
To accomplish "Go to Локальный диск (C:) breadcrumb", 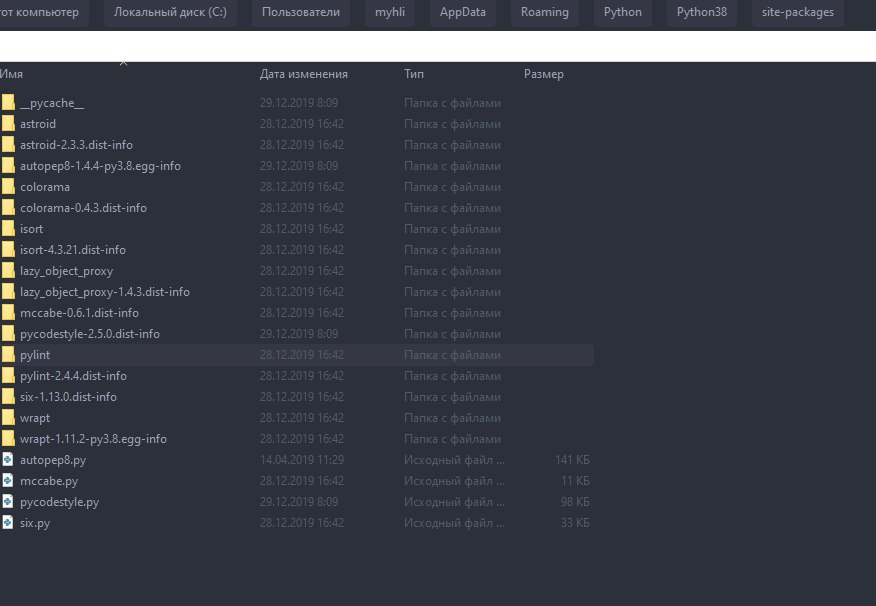I will click(x=170, y=12).
